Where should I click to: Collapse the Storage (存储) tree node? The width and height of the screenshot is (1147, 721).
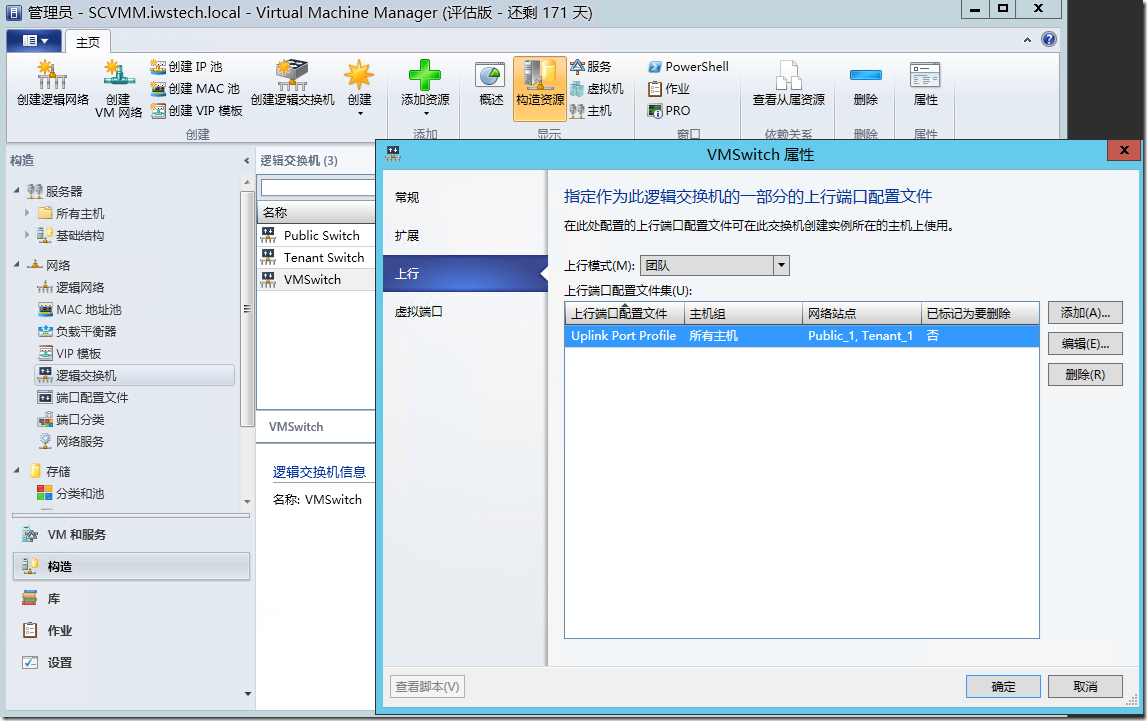(17, 471)
